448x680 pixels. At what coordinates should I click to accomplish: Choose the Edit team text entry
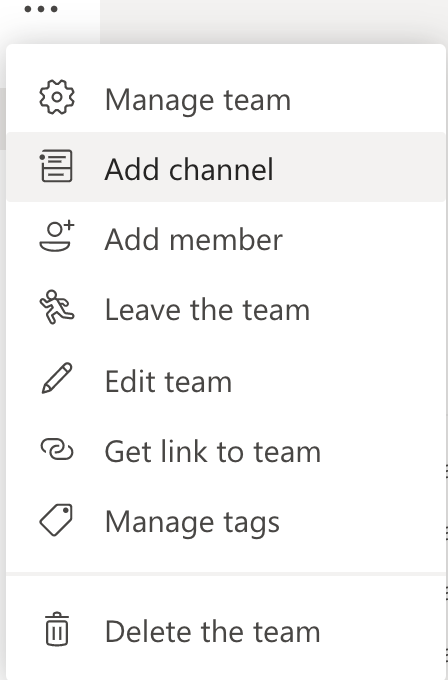[168, 381]
